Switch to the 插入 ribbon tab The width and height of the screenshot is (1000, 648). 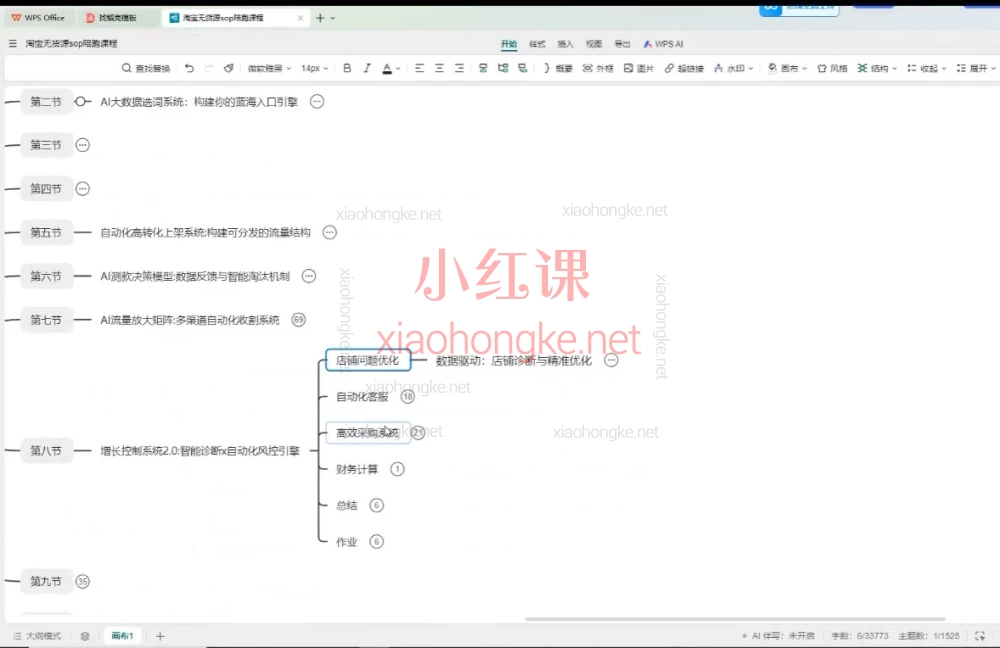565,43
